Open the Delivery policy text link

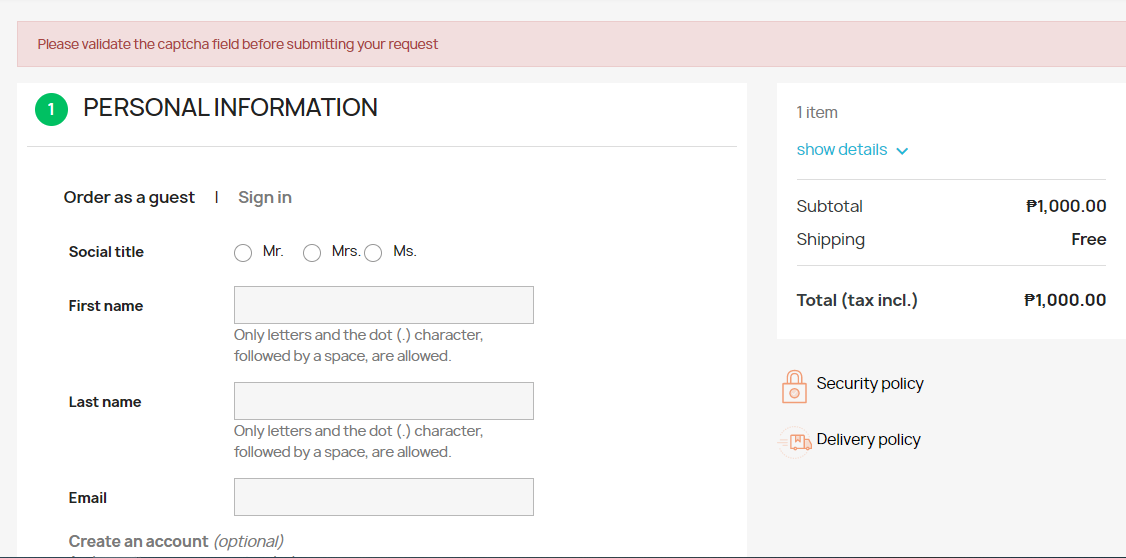[868, 440]
